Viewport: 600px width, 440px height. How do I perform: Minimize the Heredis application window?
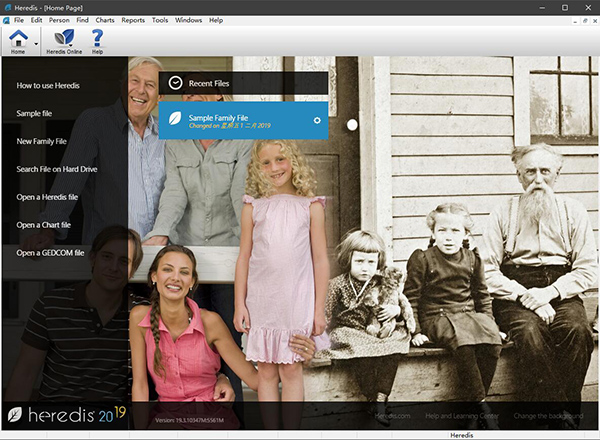click(542, 8)
